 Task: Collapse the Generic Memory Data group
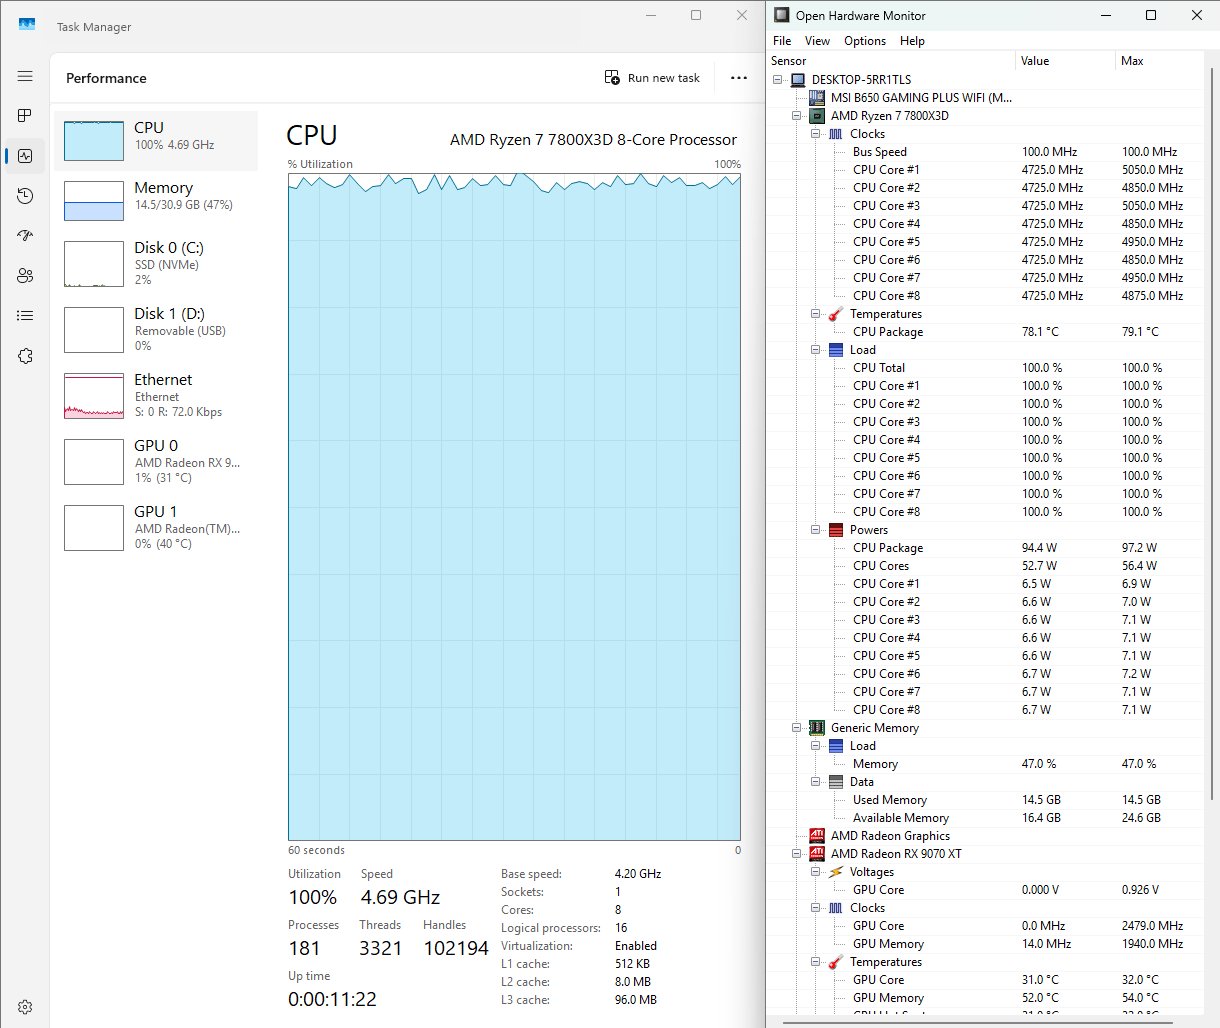816,782
